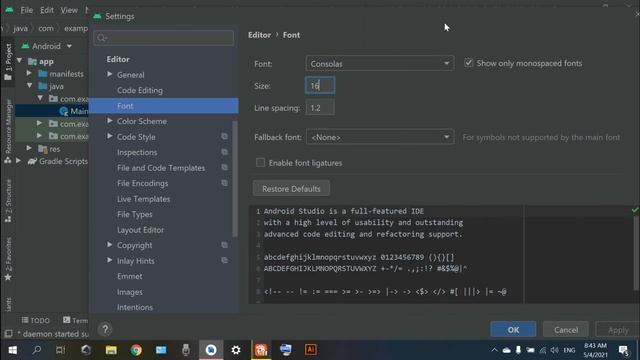
Task: Open the Resource Manager tool window
Action: point(8,131)
